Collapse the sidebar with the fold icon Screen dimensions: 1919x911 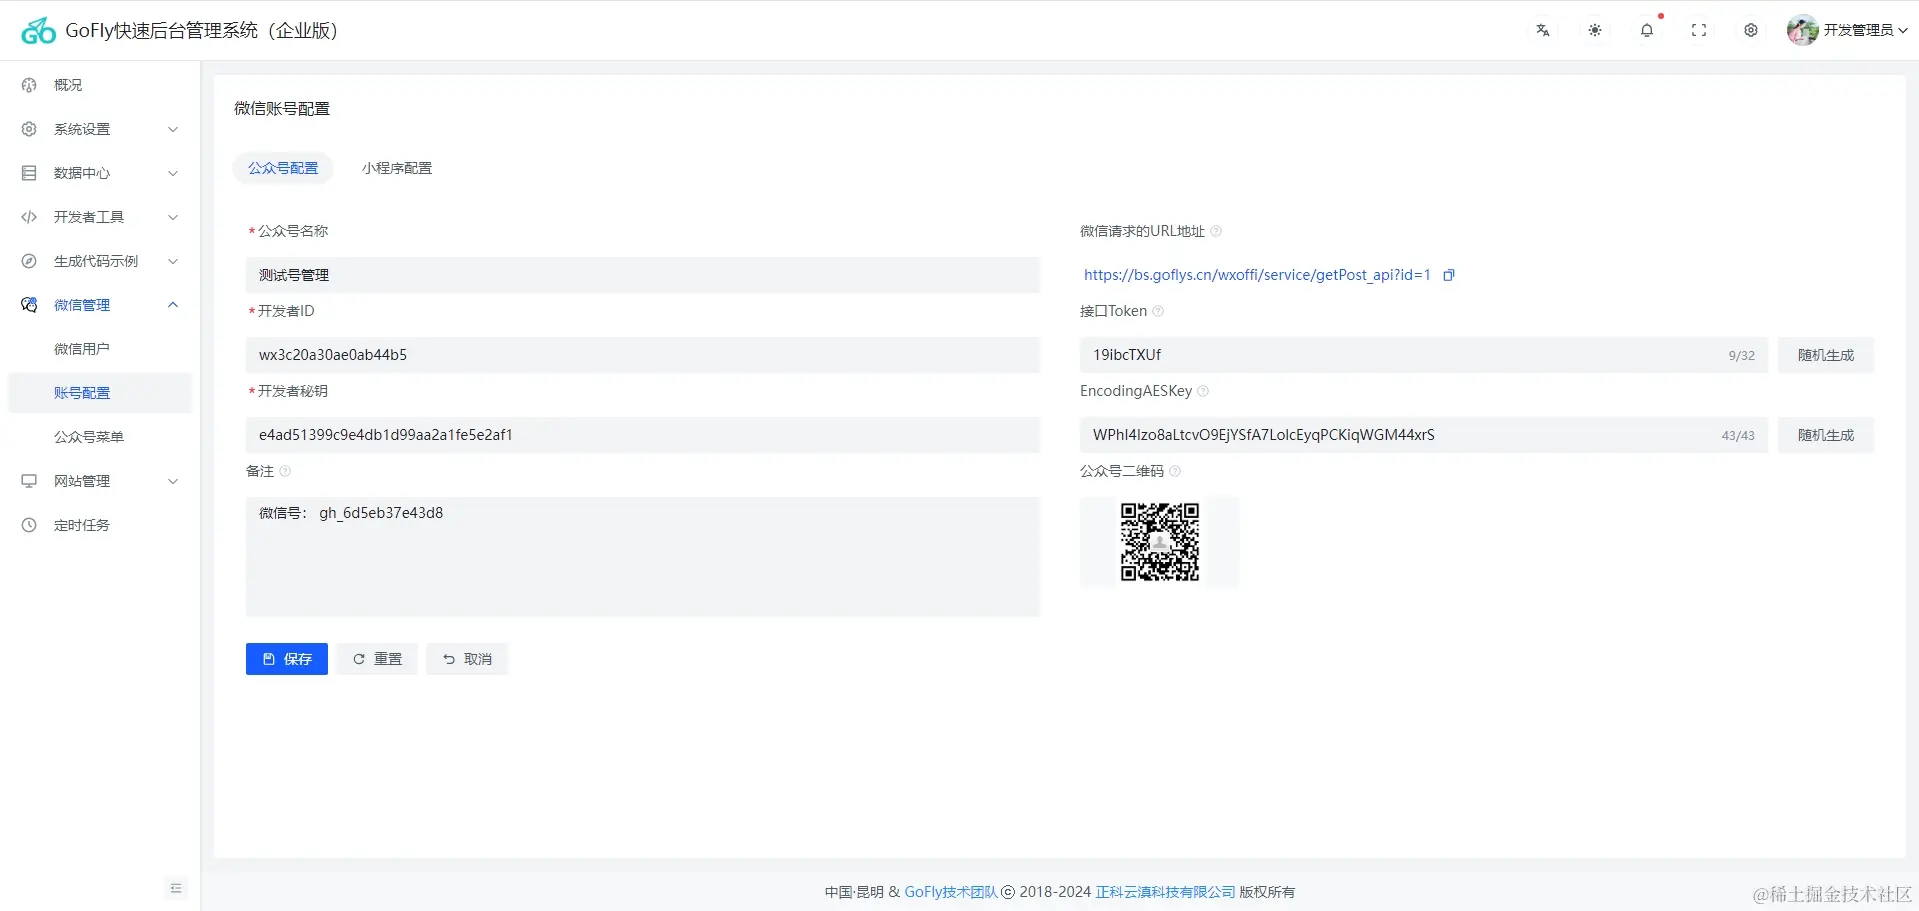[176, 888]
